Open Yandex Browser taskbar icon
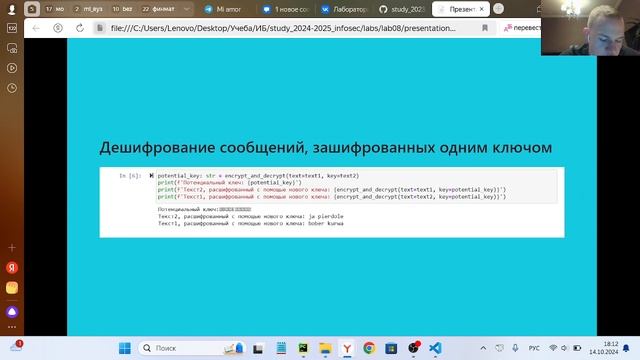The width and height of the screenshot is (640, 360). pyautogui.click(x=347, y=348)
